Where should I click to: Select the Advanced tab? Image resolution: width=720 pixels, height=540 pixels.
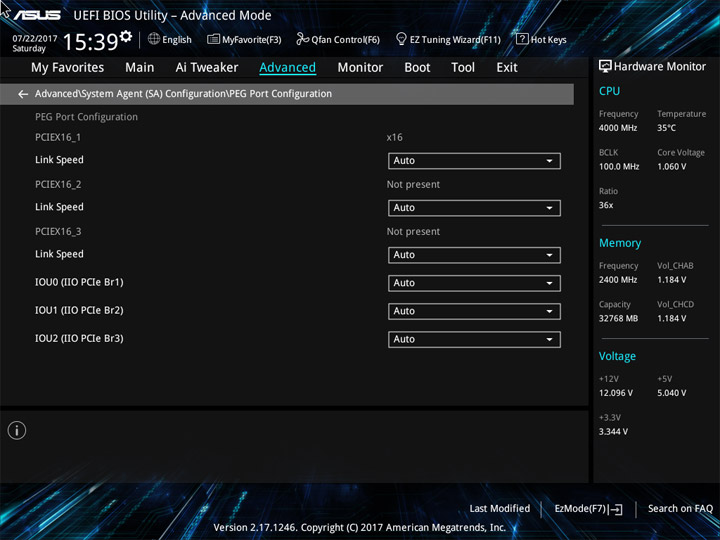click(287, 68)
